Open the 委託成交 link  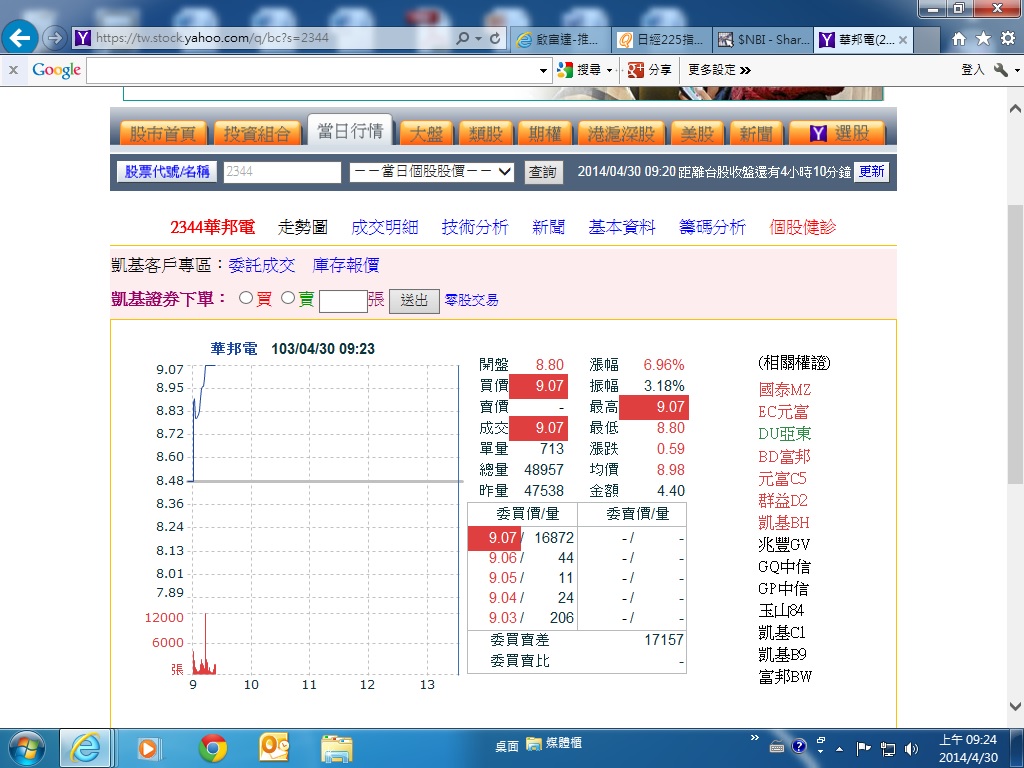point(262,265)
